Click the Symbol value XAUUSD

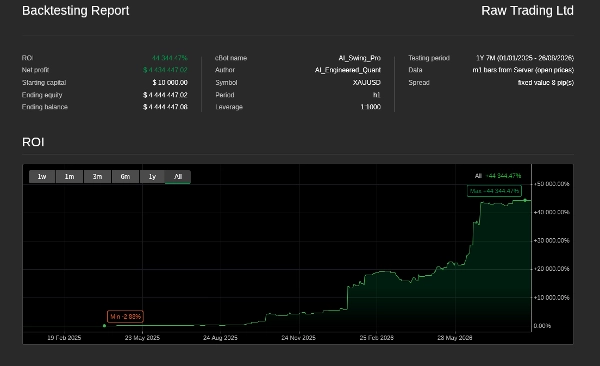coord(367,82)
